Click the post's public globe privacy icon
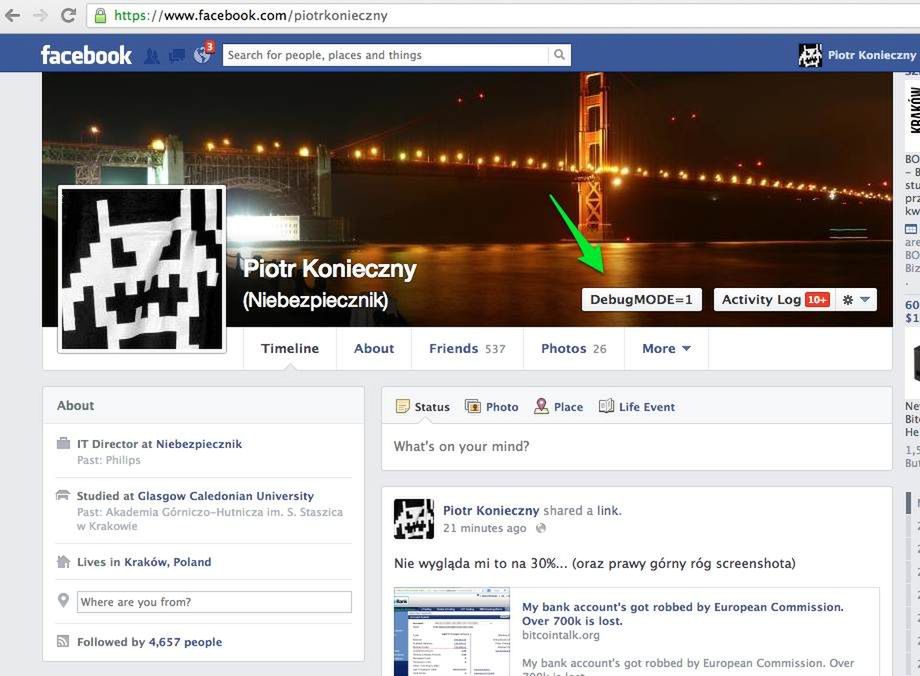The width and height of the screenshot is (920, 676). (541, 528)
